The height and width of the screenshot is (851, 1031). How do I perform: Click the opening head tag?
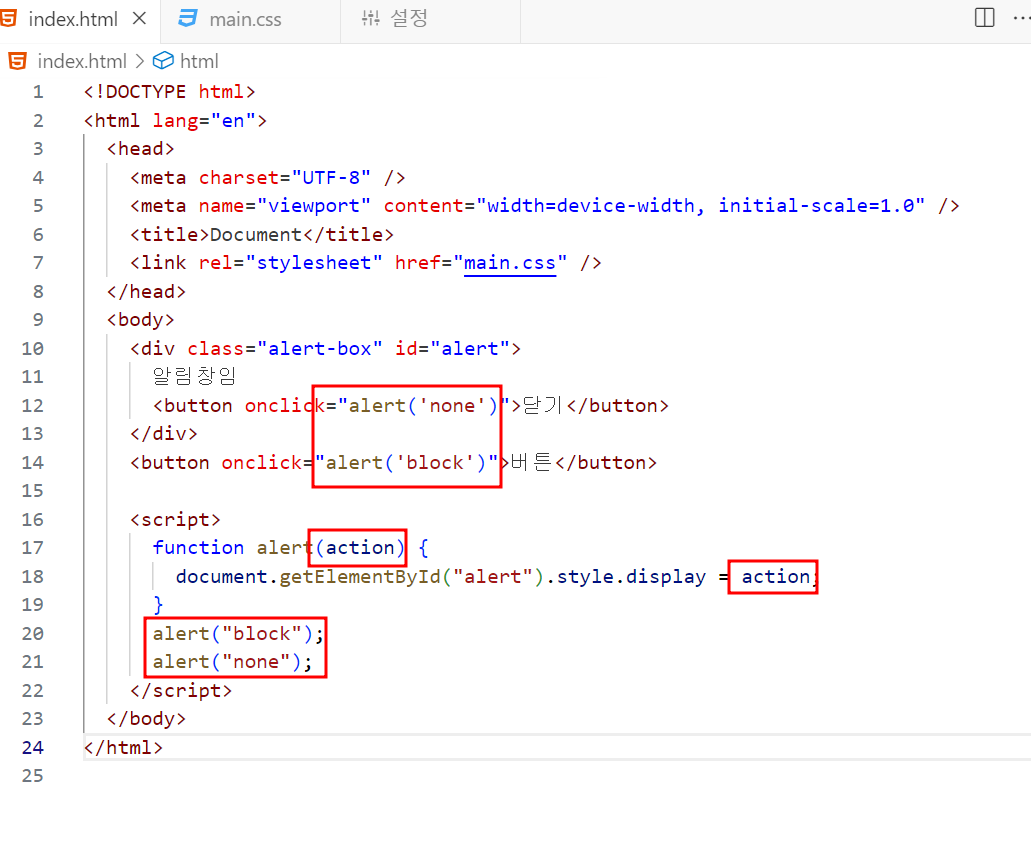pos(141,149)
